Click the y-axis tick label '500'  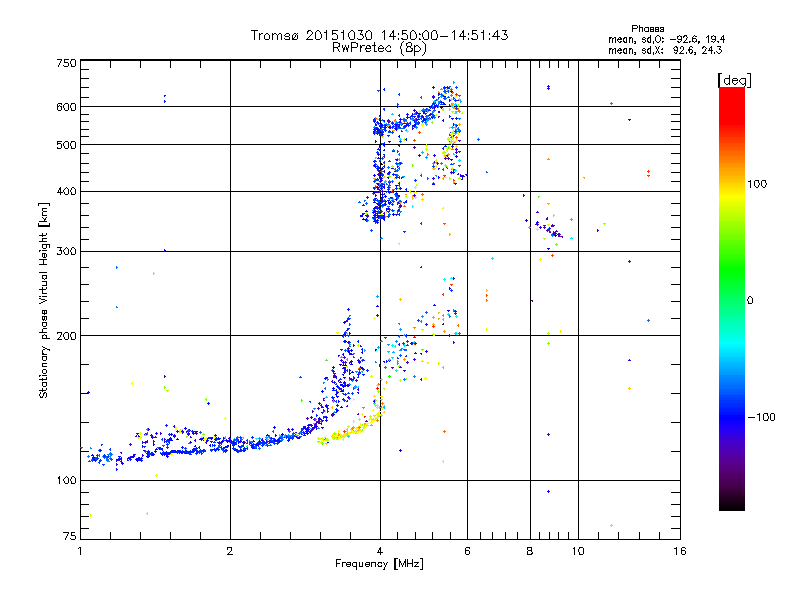pyautogui.click(x=67, y=145)
